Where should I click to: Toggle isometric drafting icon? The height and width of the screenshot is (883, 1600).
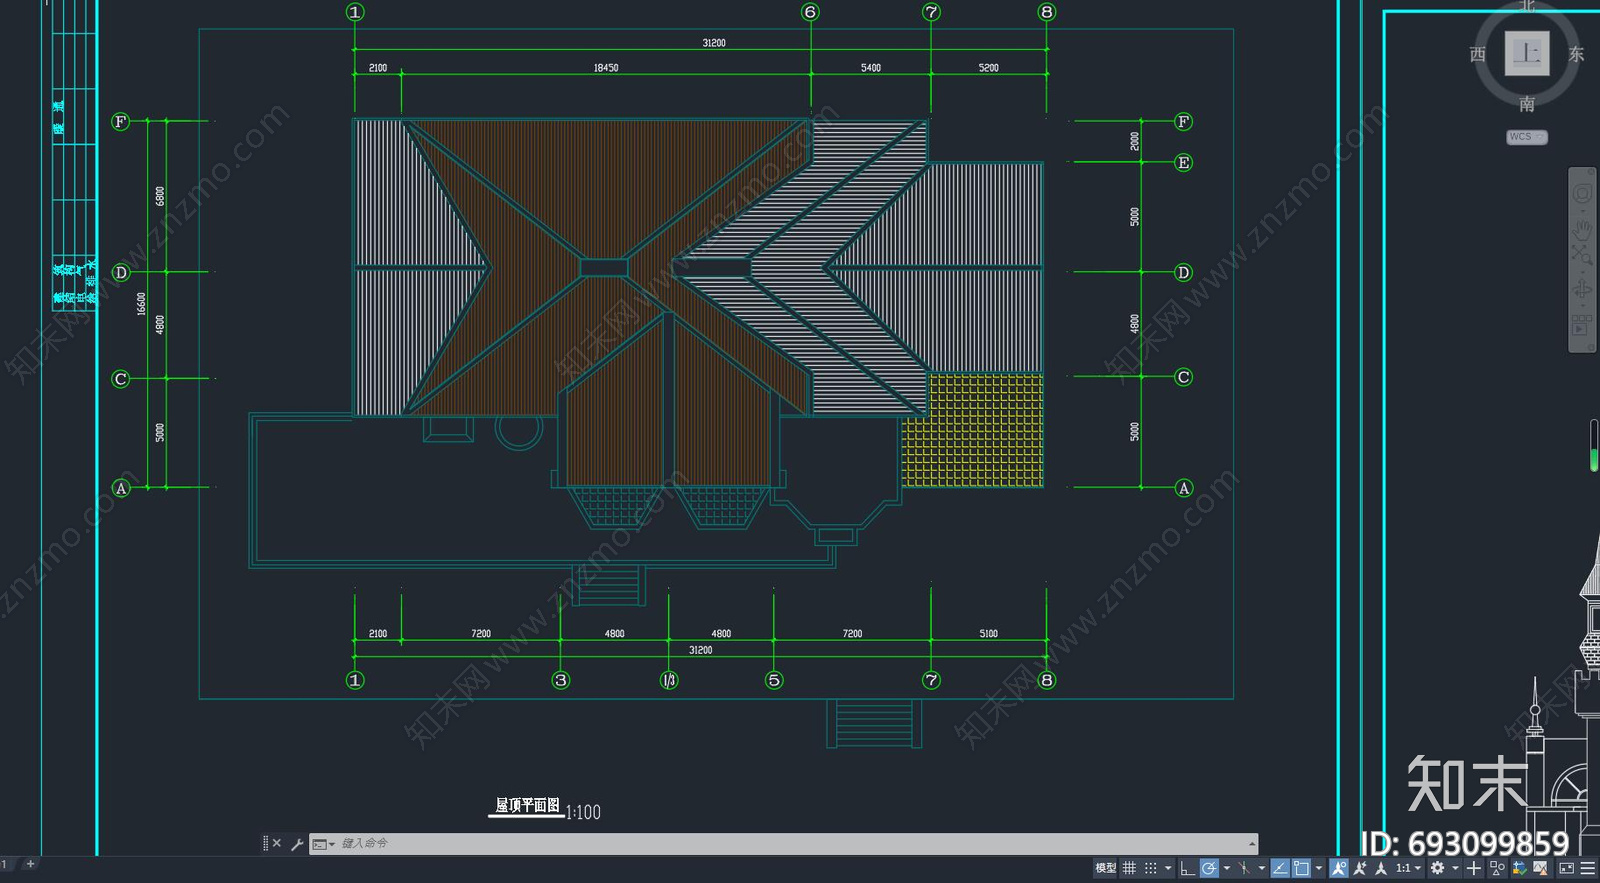(x=1243, y=868)
